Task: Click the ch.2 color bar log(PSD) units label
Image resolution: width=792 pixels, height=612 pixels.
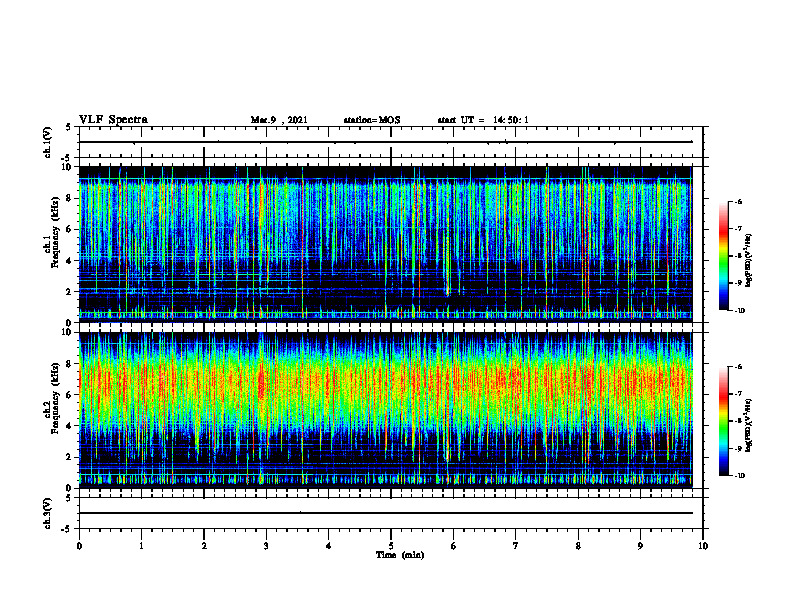Action: click(749, 425)
